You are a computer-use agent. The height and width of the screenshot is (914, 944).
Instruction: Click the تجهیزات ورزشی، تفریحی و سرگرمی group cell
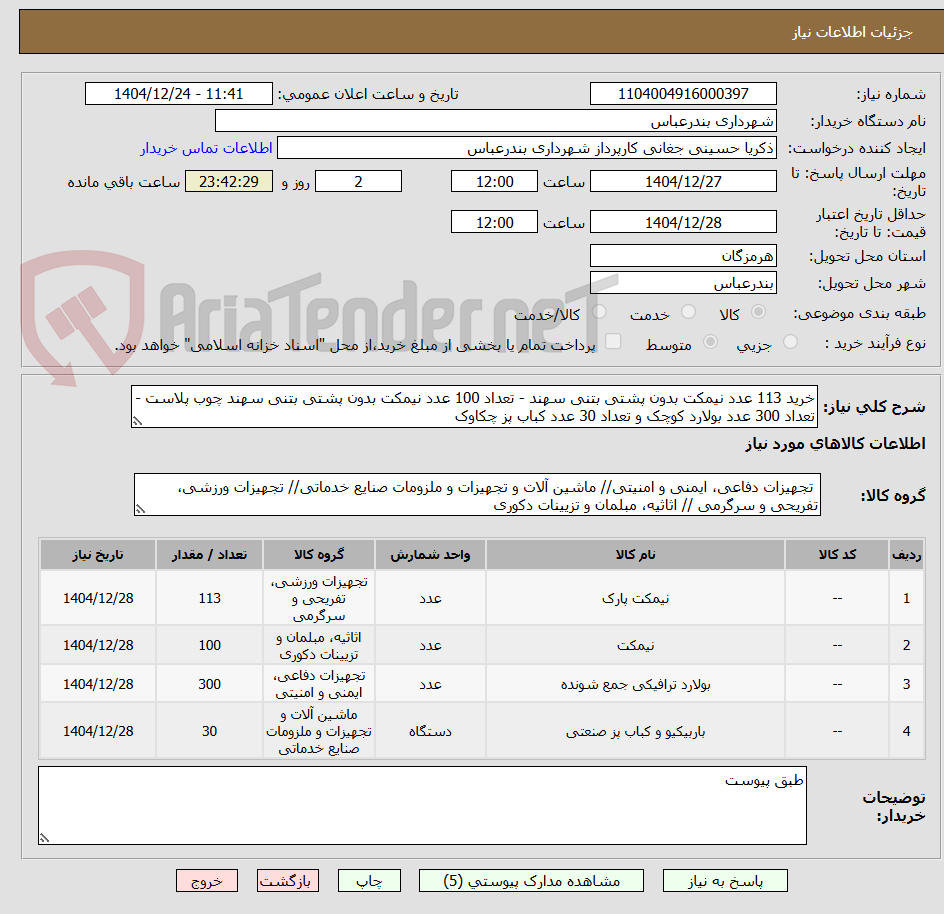tap(318, 598)
